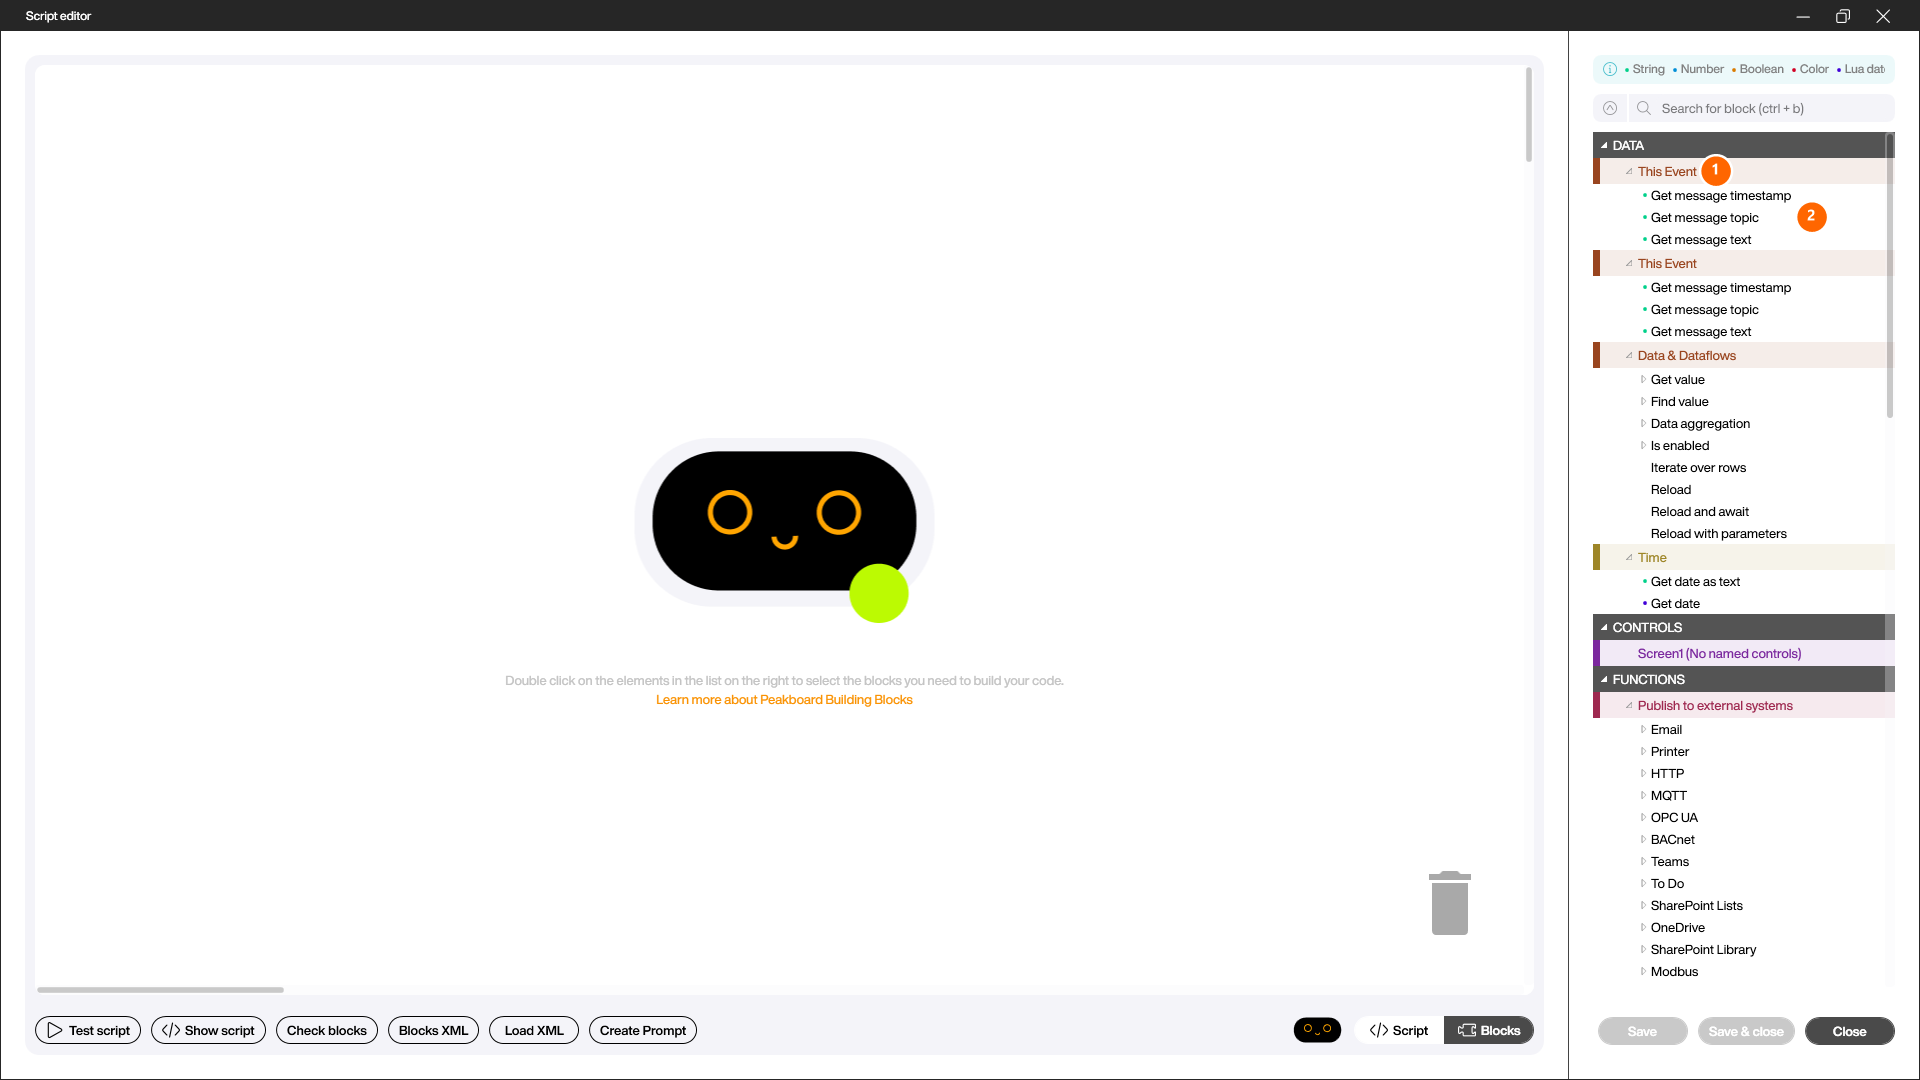Screen dimensions: 1920x1080
Task: Expand the BACnet item
Action: [1643, 839]
